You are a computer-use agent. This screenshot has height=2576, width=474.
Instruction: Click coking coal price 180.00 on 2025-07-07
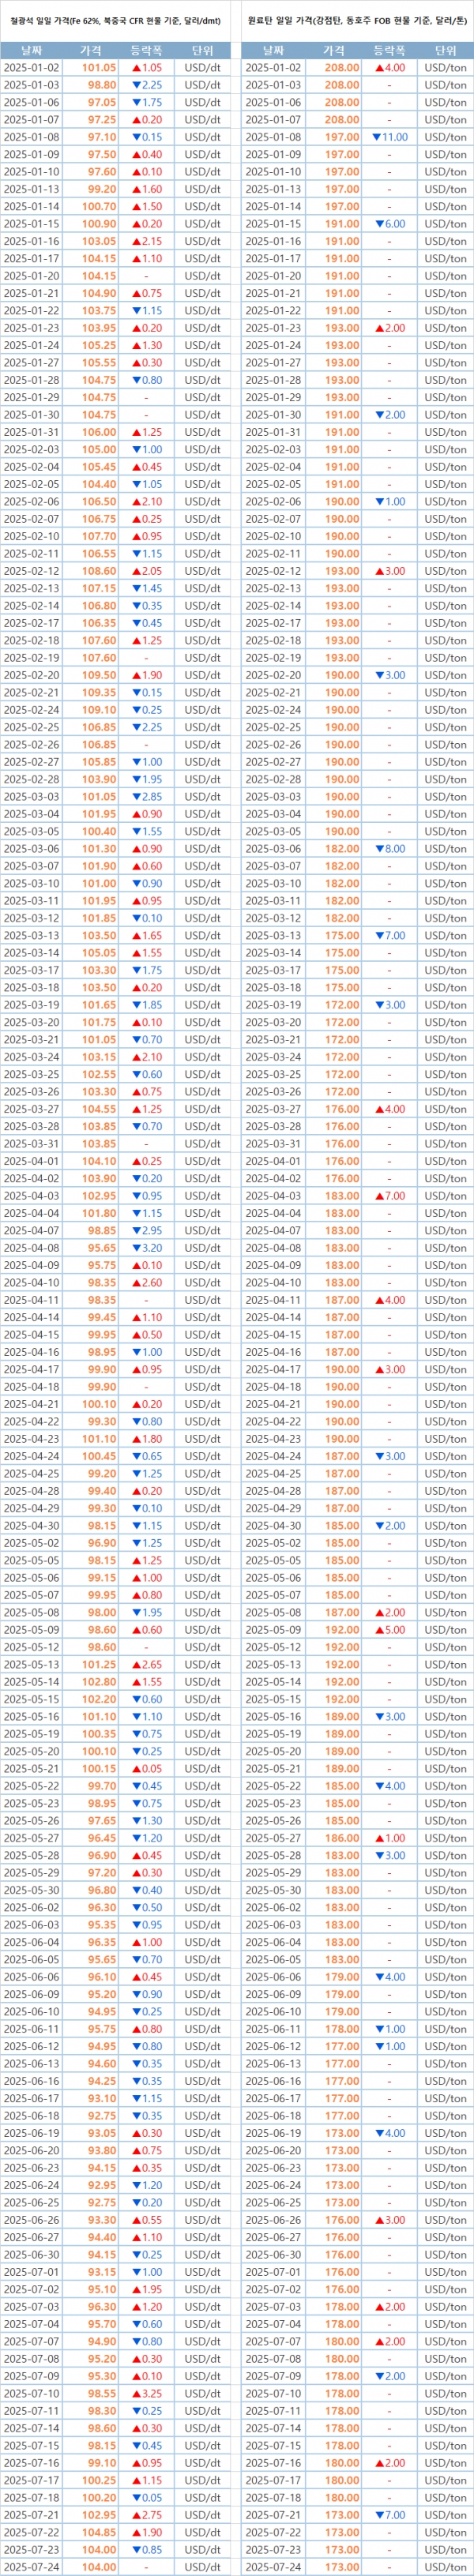[x=342, y=2342]
